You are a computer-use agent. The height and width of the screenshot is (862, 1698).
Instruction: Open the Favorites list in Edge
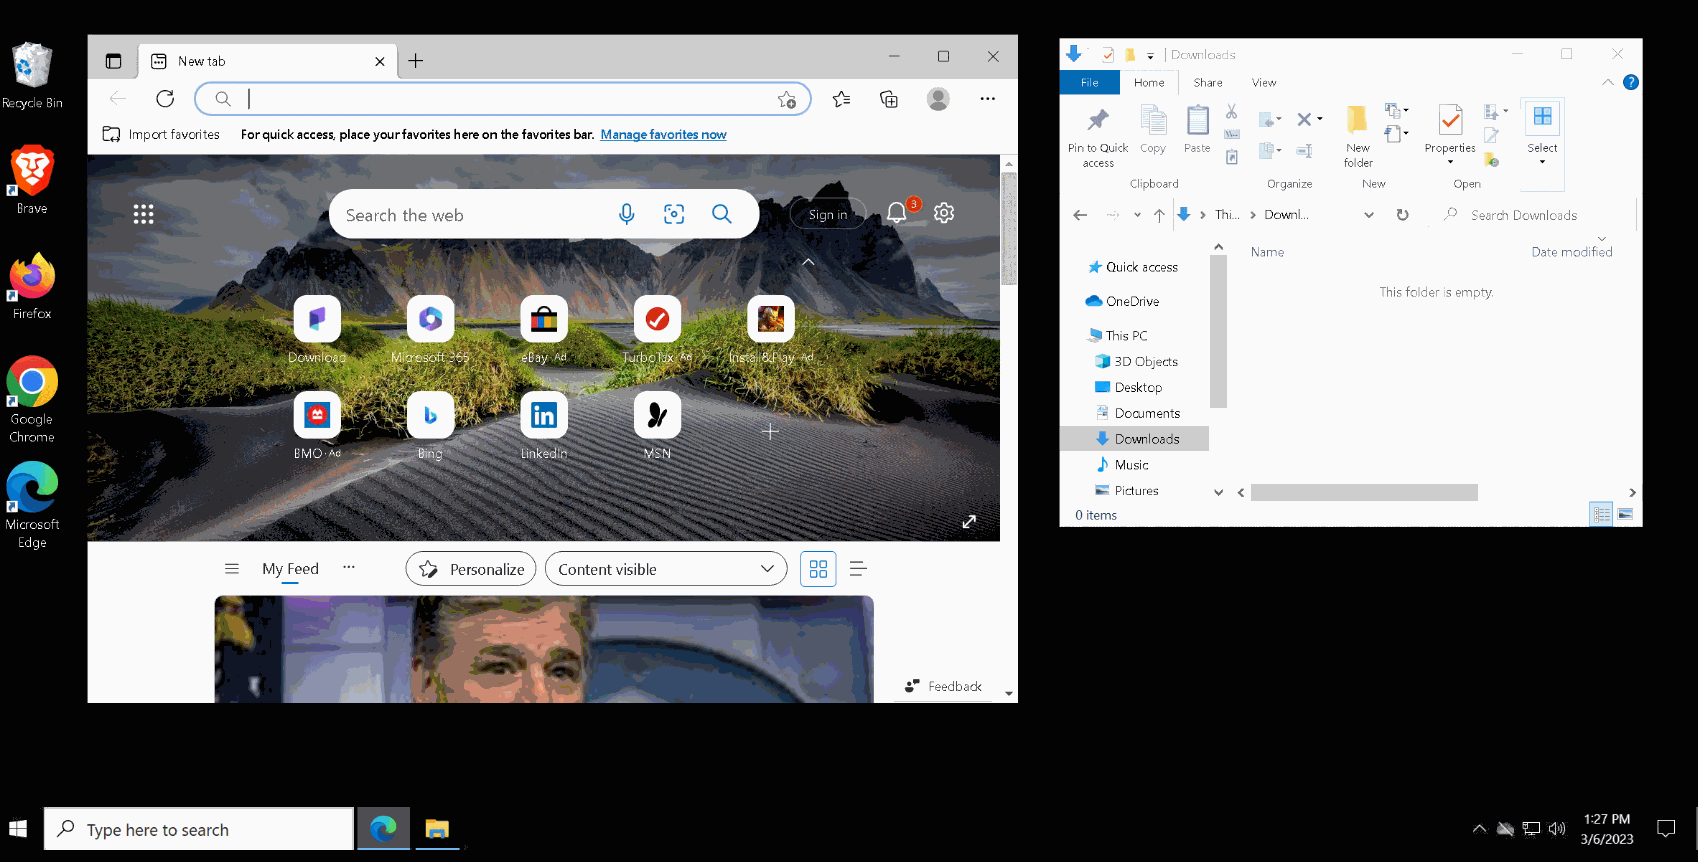841,98
